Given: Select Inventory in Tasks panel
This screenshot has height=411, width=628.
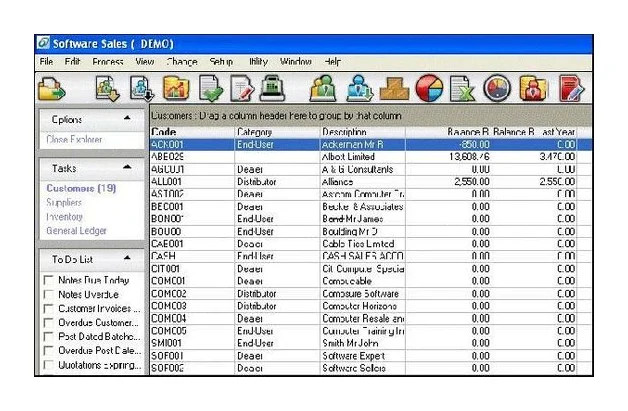Looking at the screenshot, I should 64,217.
